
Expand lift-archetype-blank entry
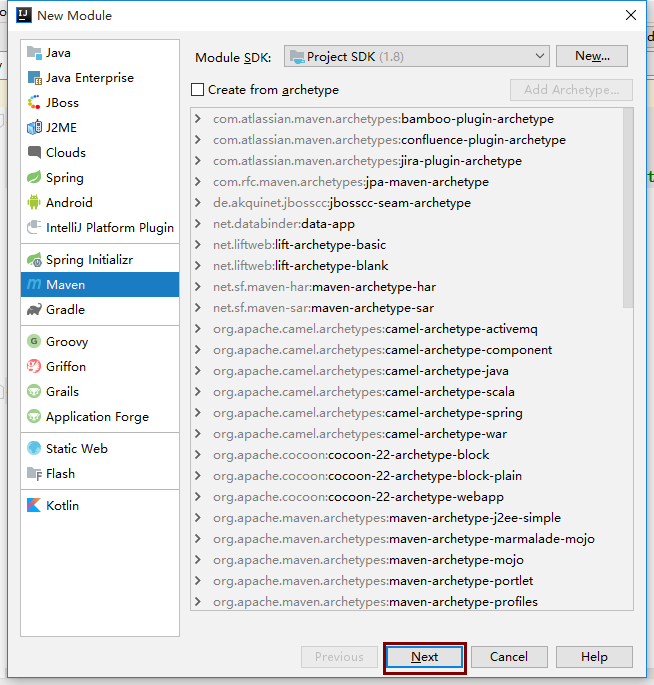coord(198,266)
